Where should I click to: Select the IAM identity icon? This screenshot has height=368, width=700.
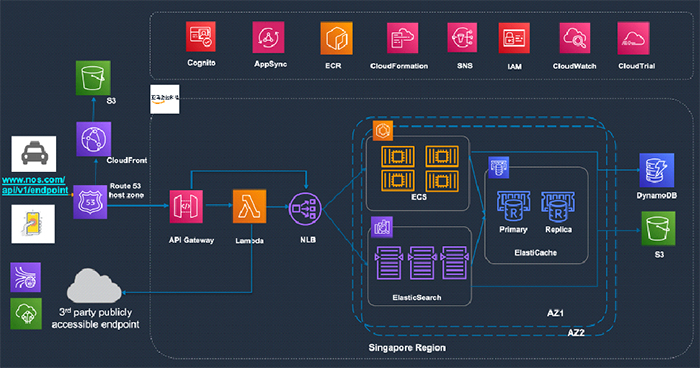tap(514, 38)
